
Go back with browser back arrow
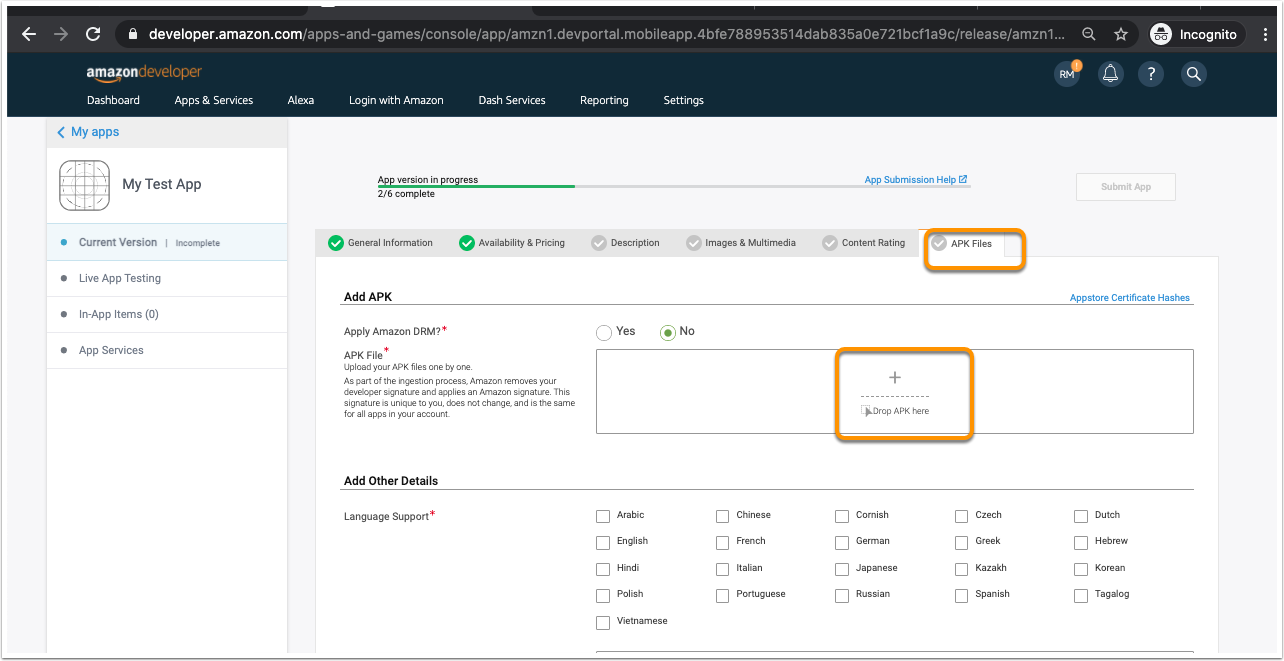click(29, 34)
